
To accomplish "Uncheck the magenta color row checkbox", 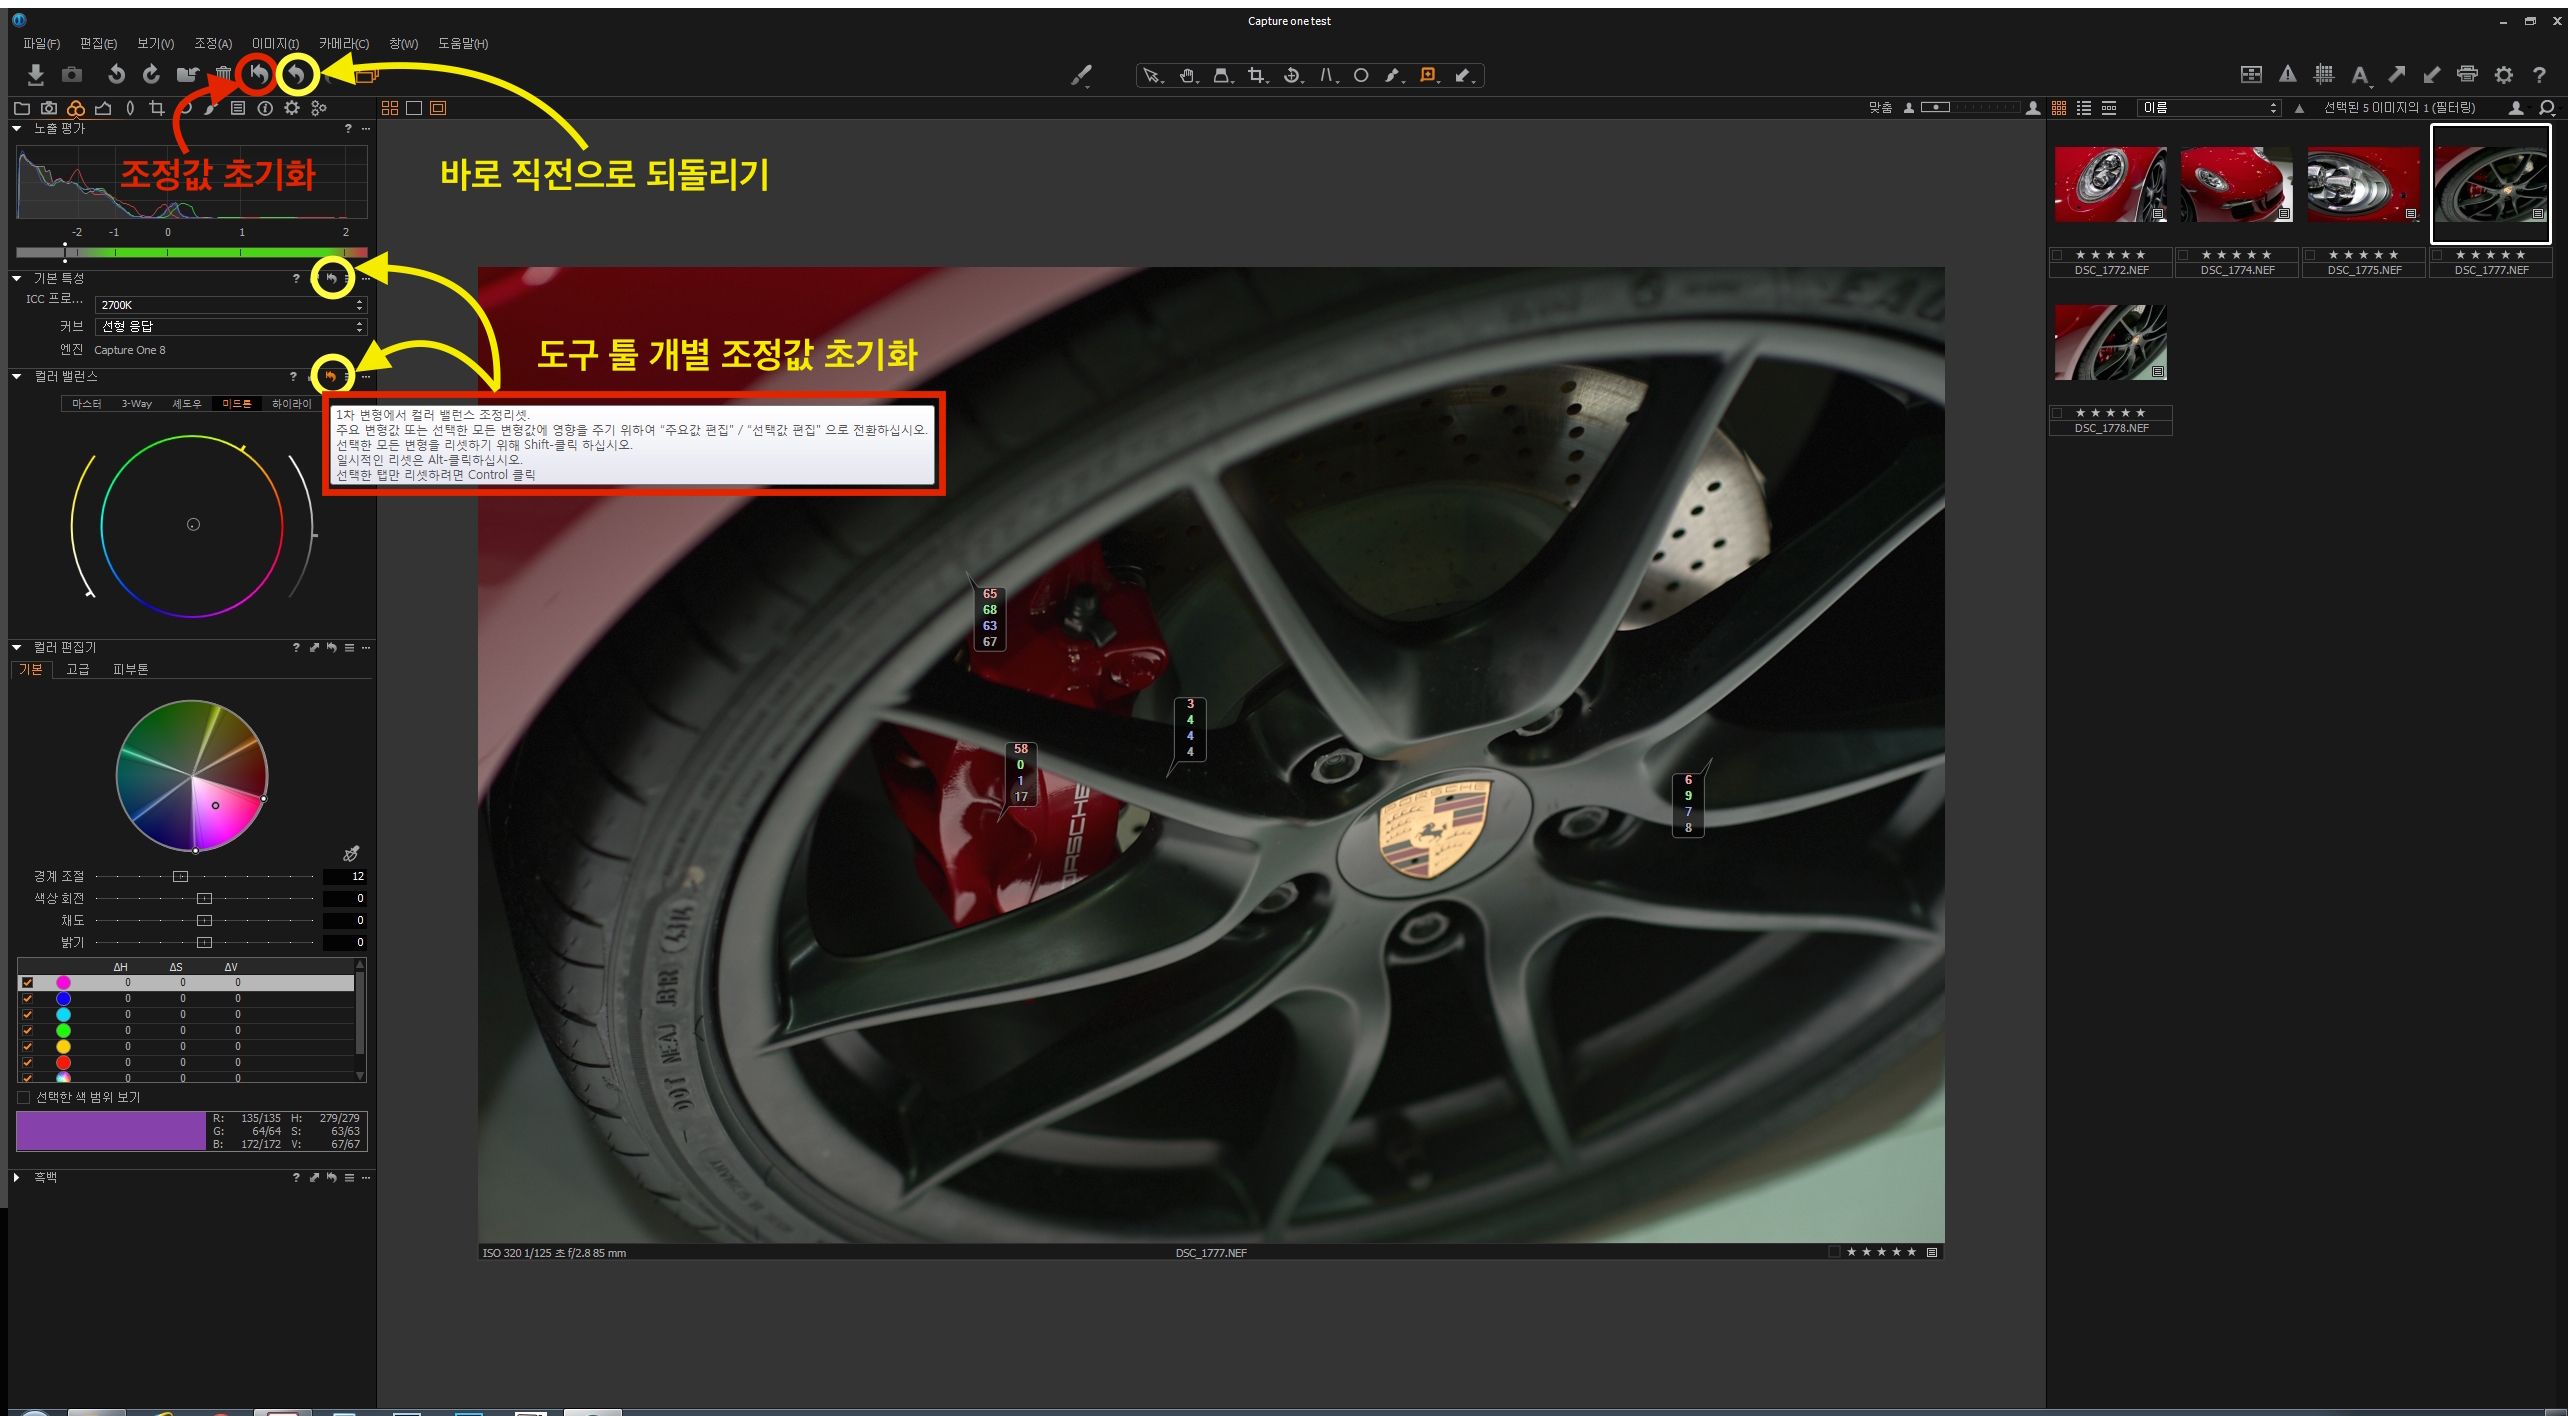I will coord(28,982).
